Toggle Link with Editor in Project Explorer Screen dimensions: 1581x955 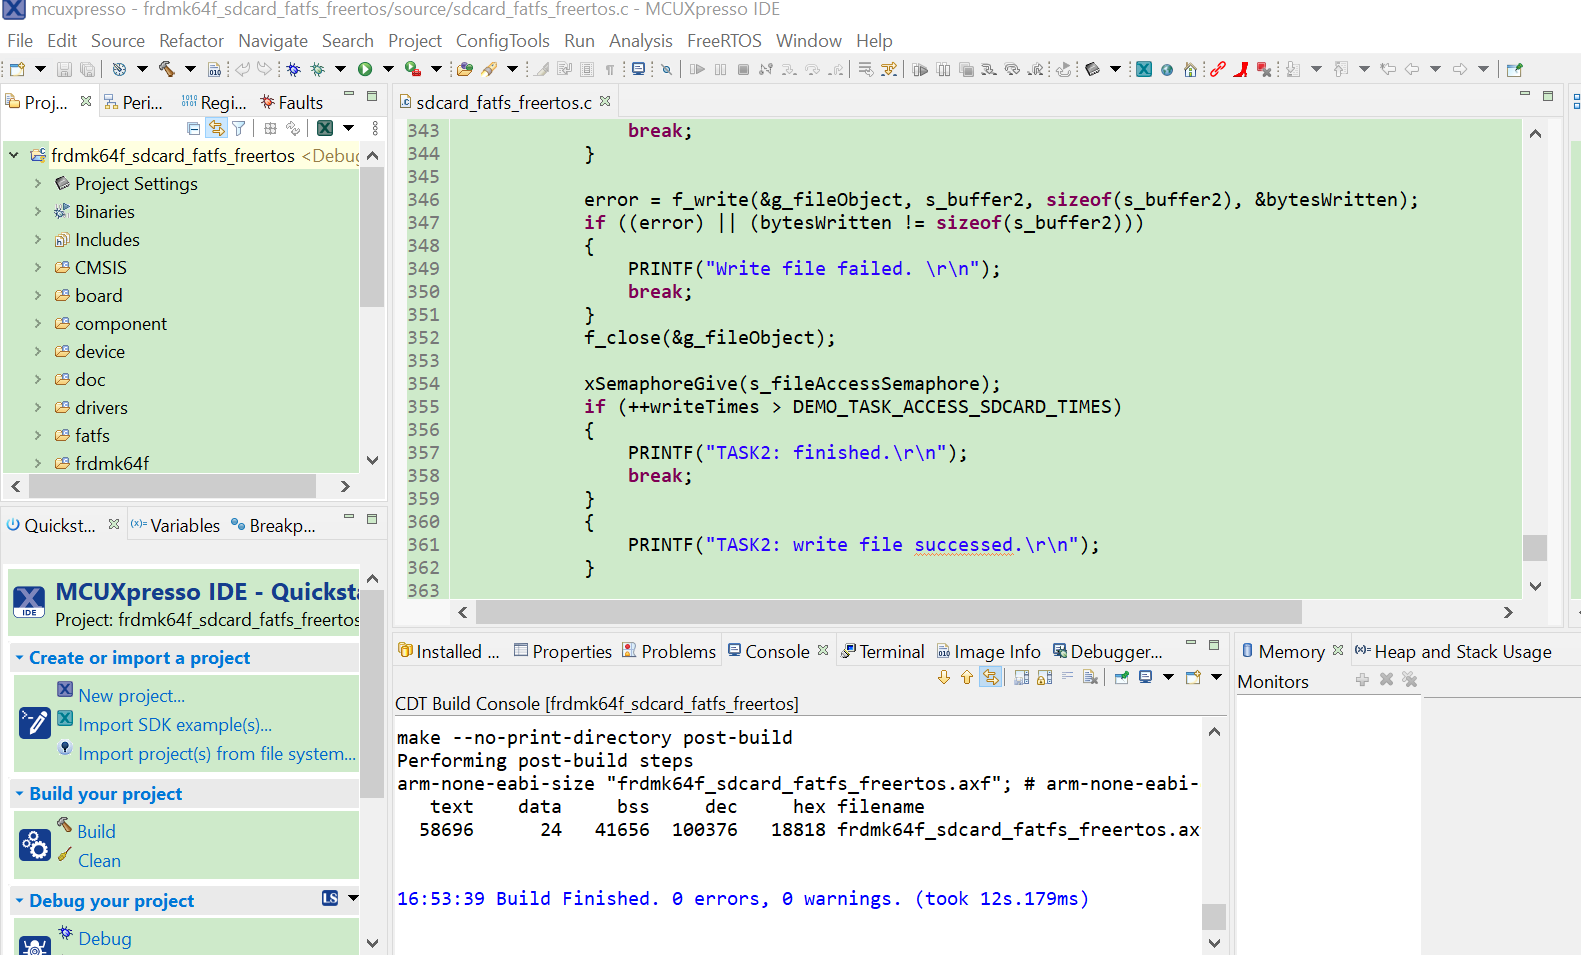coord(216,128)
